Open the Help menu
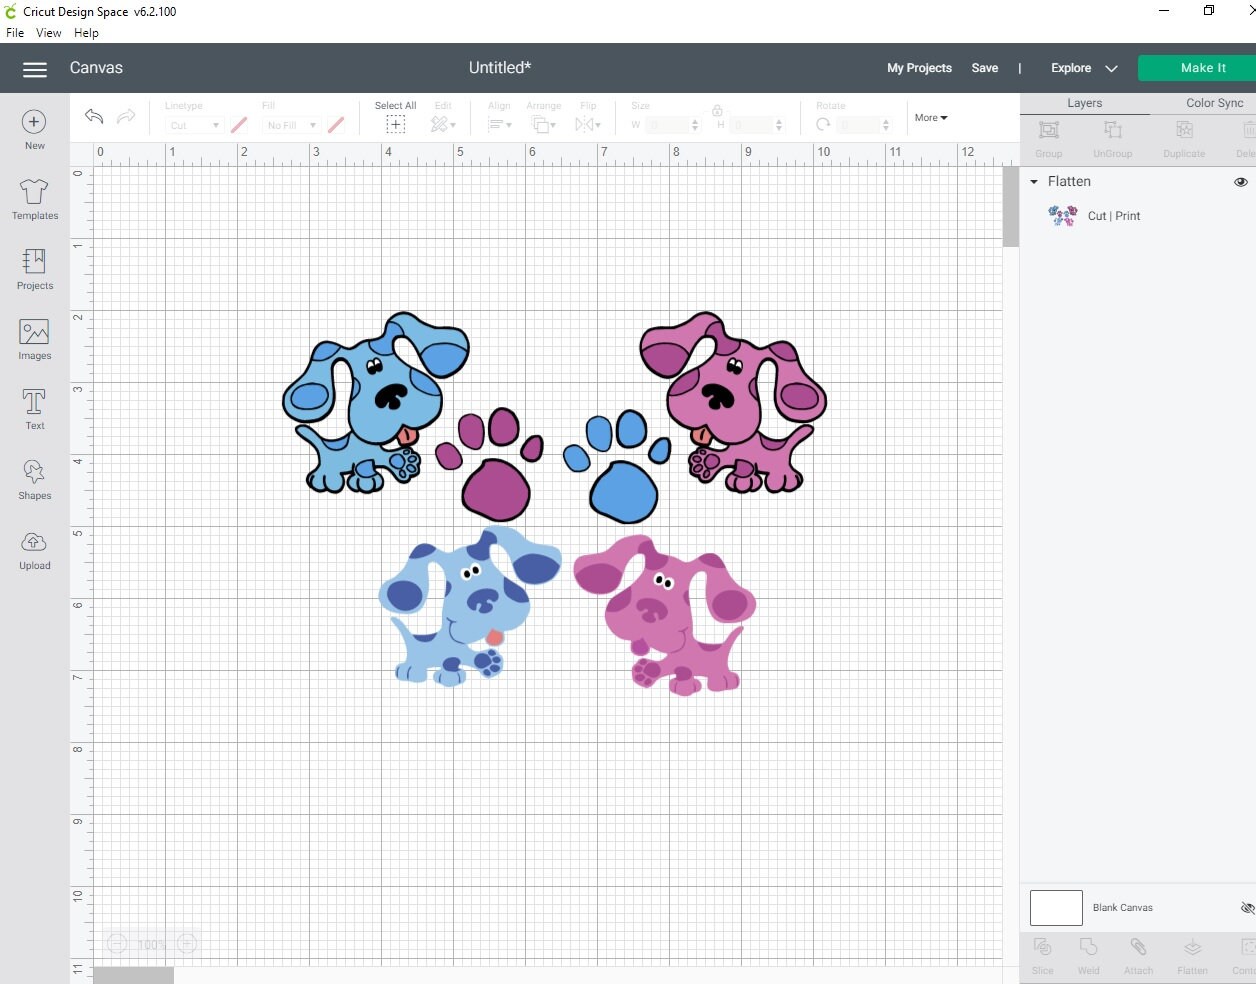This screenshot has width=1256, height=984. point(87,33)
